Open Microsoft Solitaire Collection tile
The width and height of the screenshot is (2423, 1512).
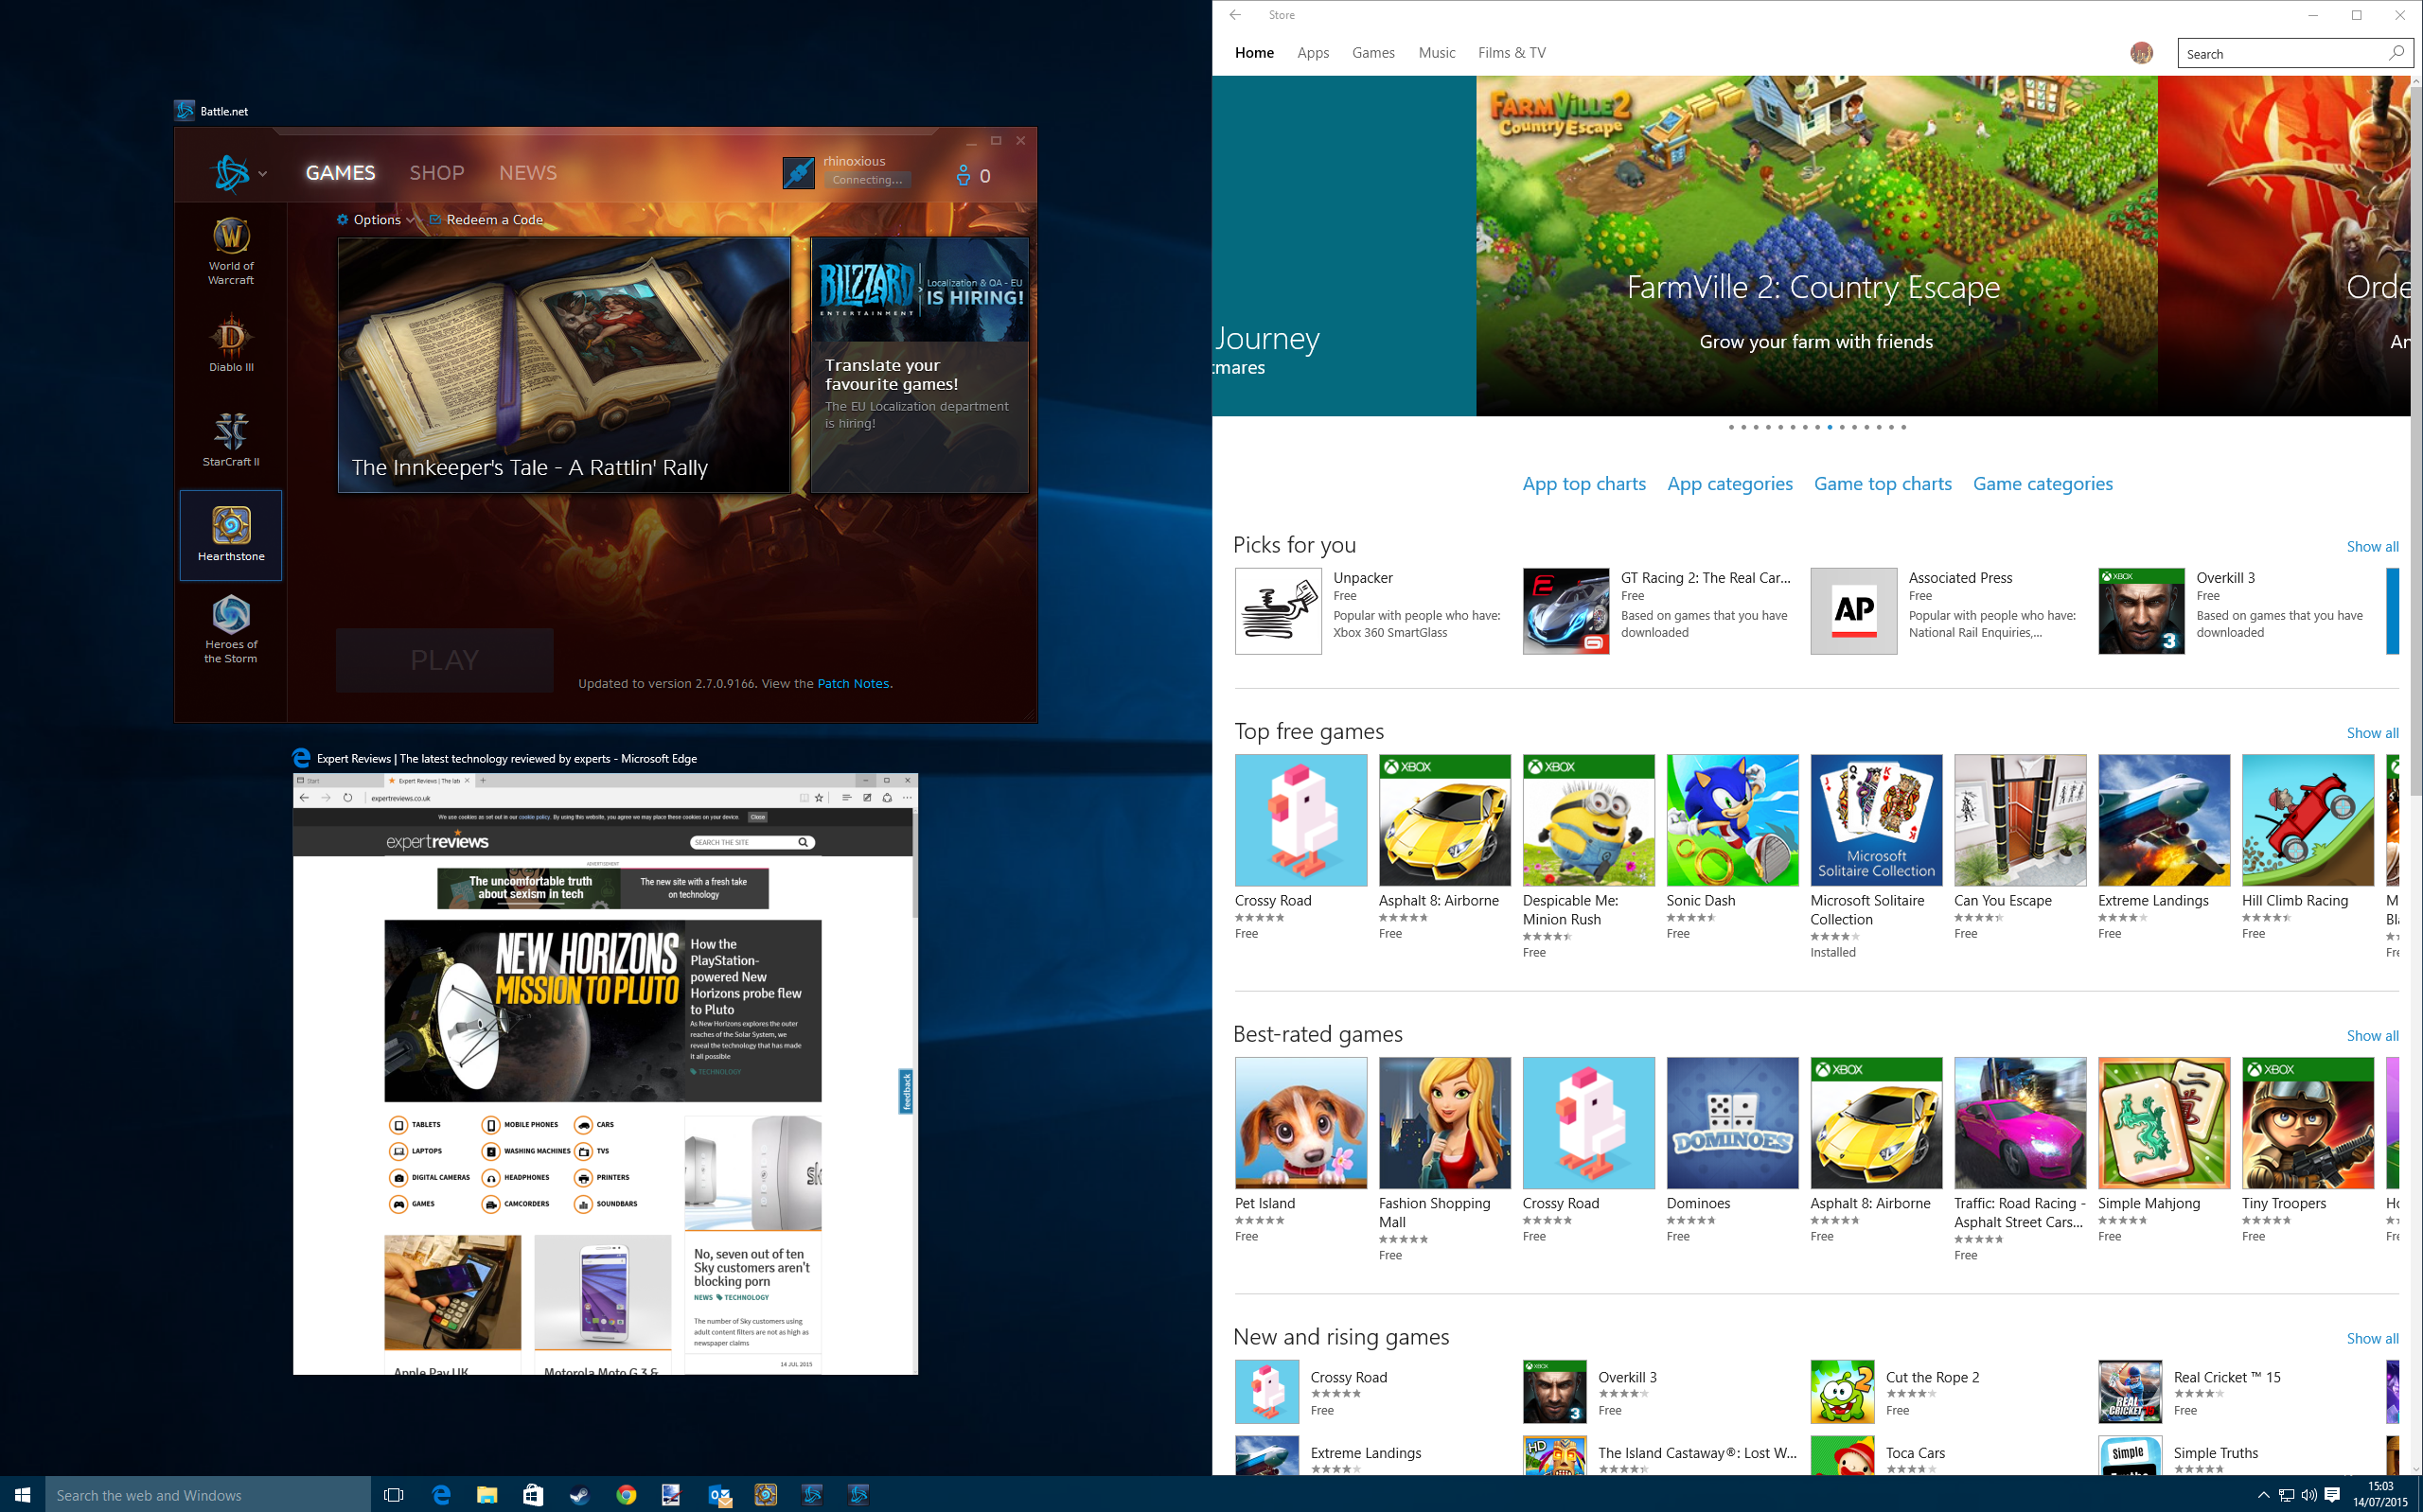[x=1876, y=820]
